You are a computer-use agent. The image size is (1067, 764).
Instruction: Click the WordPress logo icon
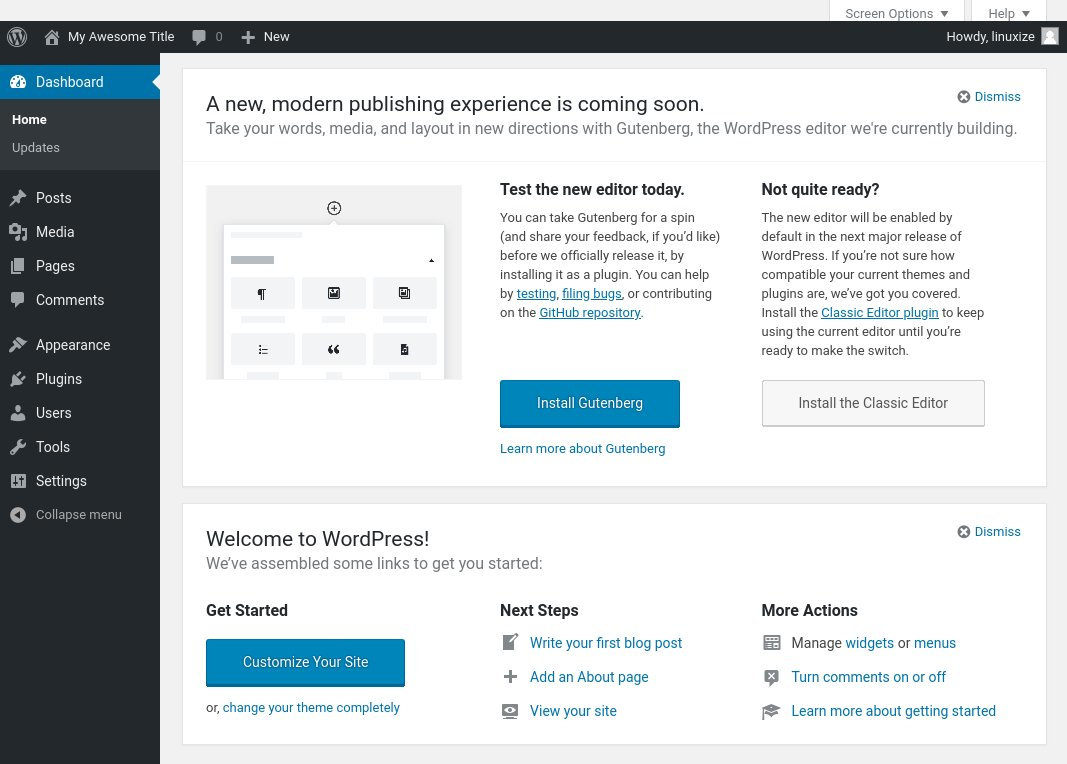tap(17, 37)
